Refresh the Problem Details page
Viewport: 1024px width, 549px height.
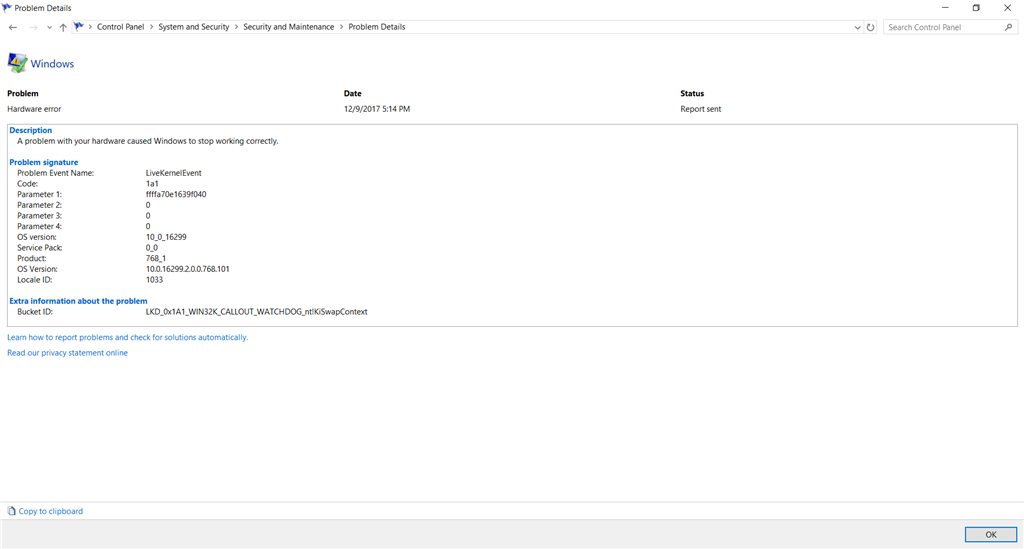pyautogui.click(x=871, y=27)
